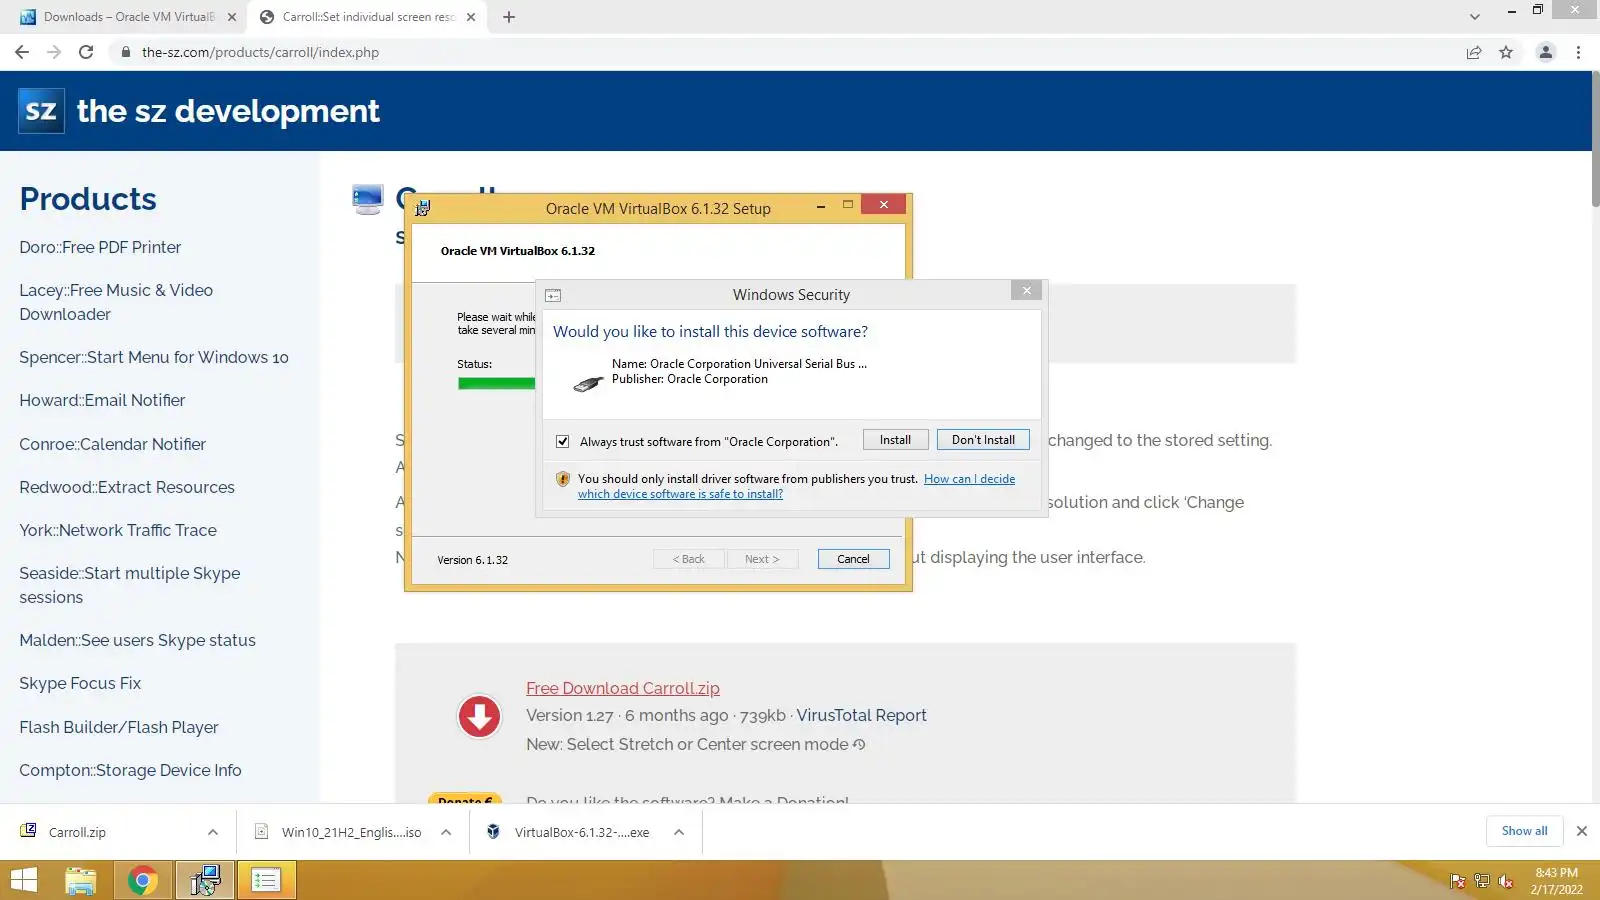1600x900 pixels.
Task: Open Spencer::Start Menu for Windows 10 link
Action: (x=154, y=357)
